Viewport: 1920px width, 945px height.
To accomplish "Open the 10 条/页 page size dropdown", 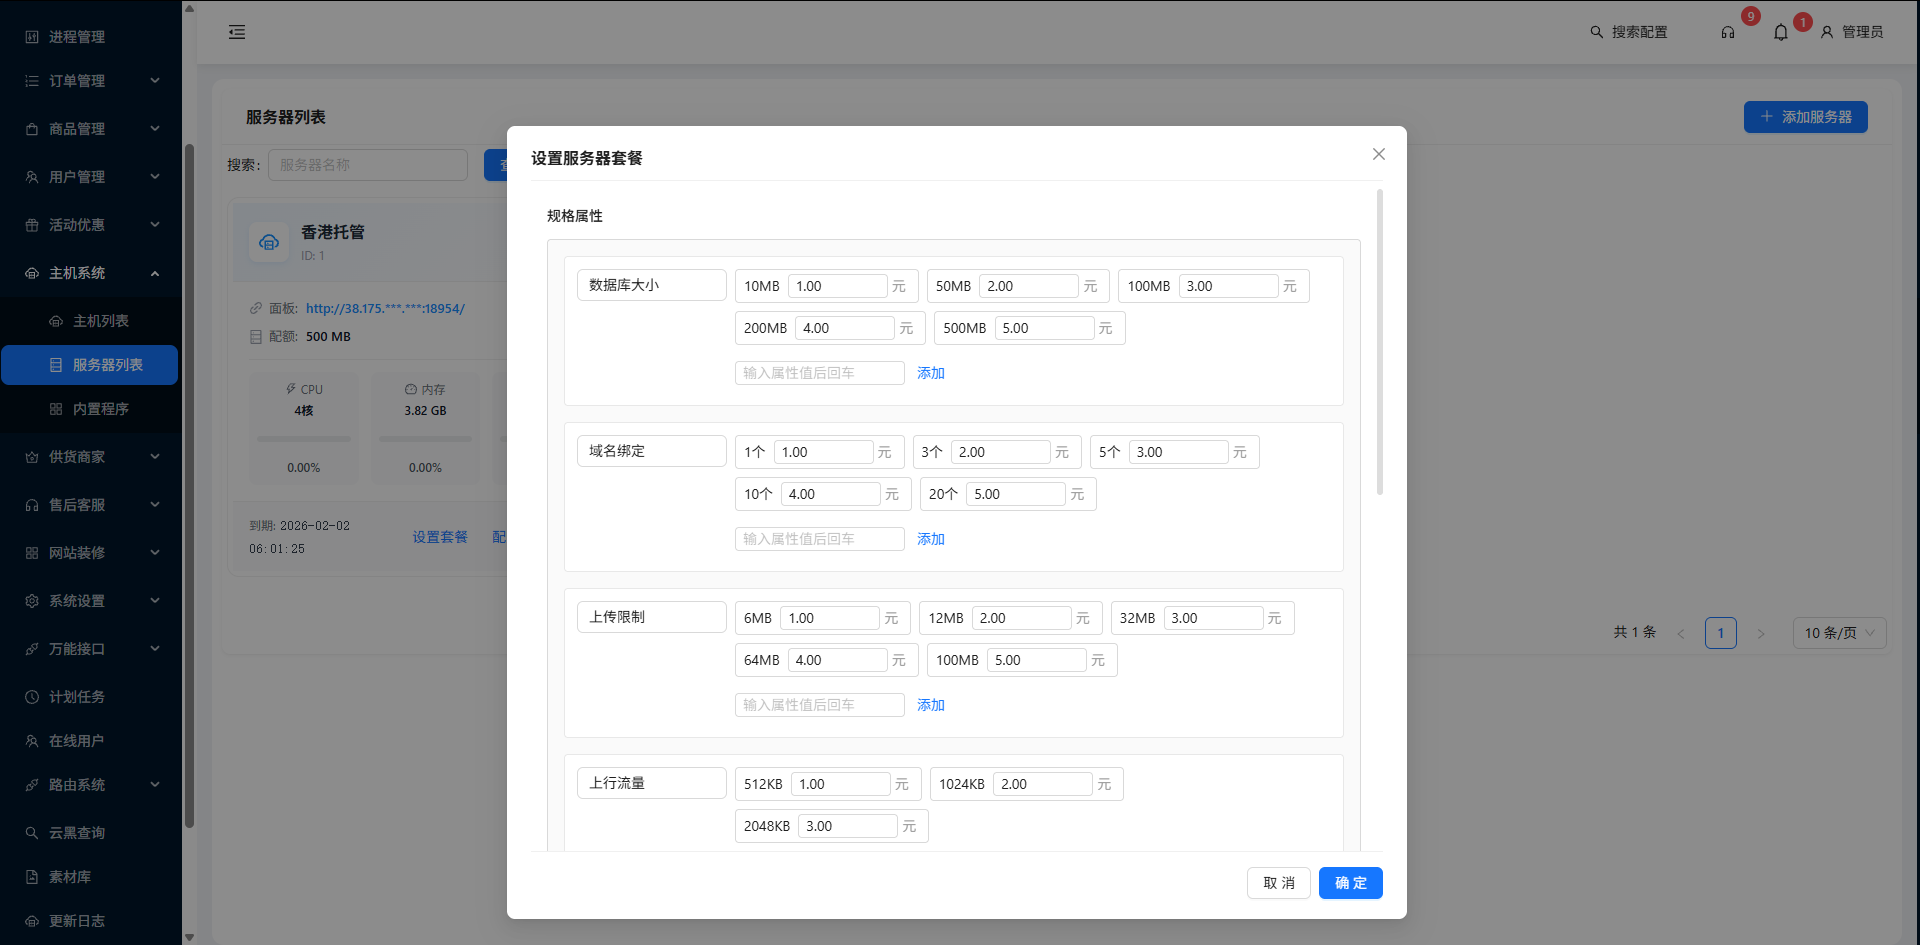I will [1839, 633].
